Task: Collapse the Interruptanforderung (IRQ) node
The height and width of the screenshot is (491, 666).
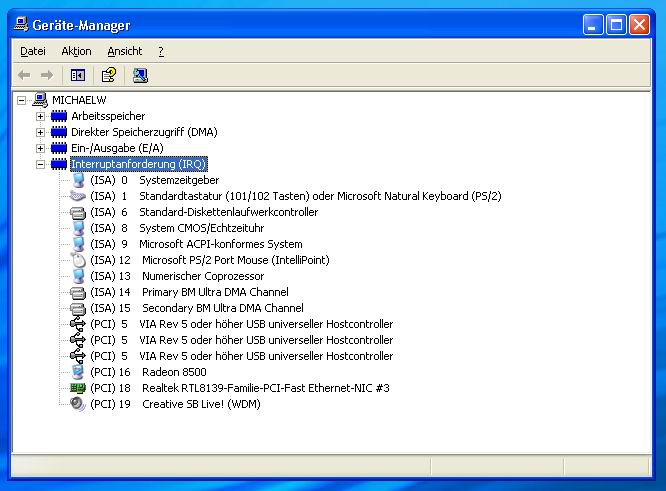Action: point(40,164)
